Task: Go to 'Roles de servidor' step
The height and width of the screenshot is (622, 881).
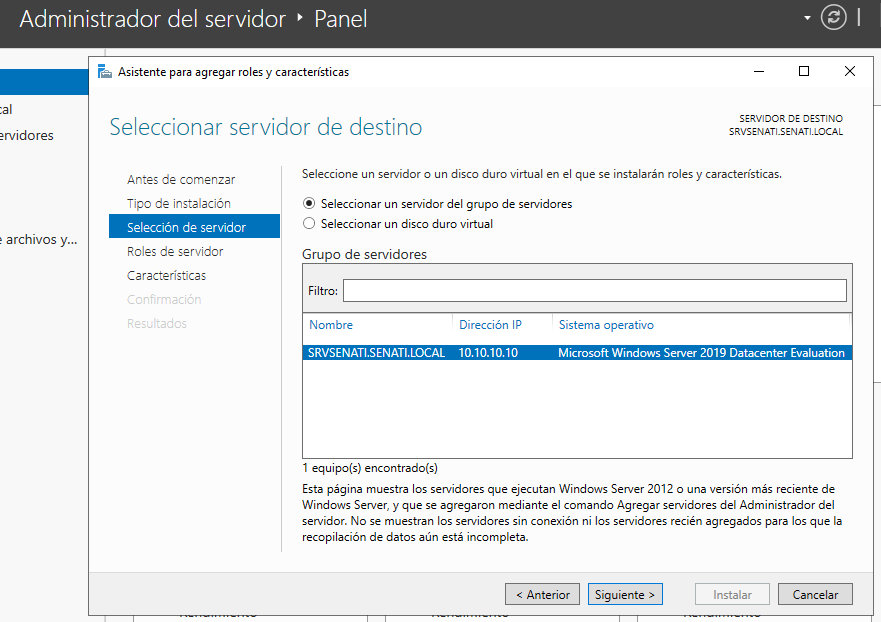Action: point(175,251)
